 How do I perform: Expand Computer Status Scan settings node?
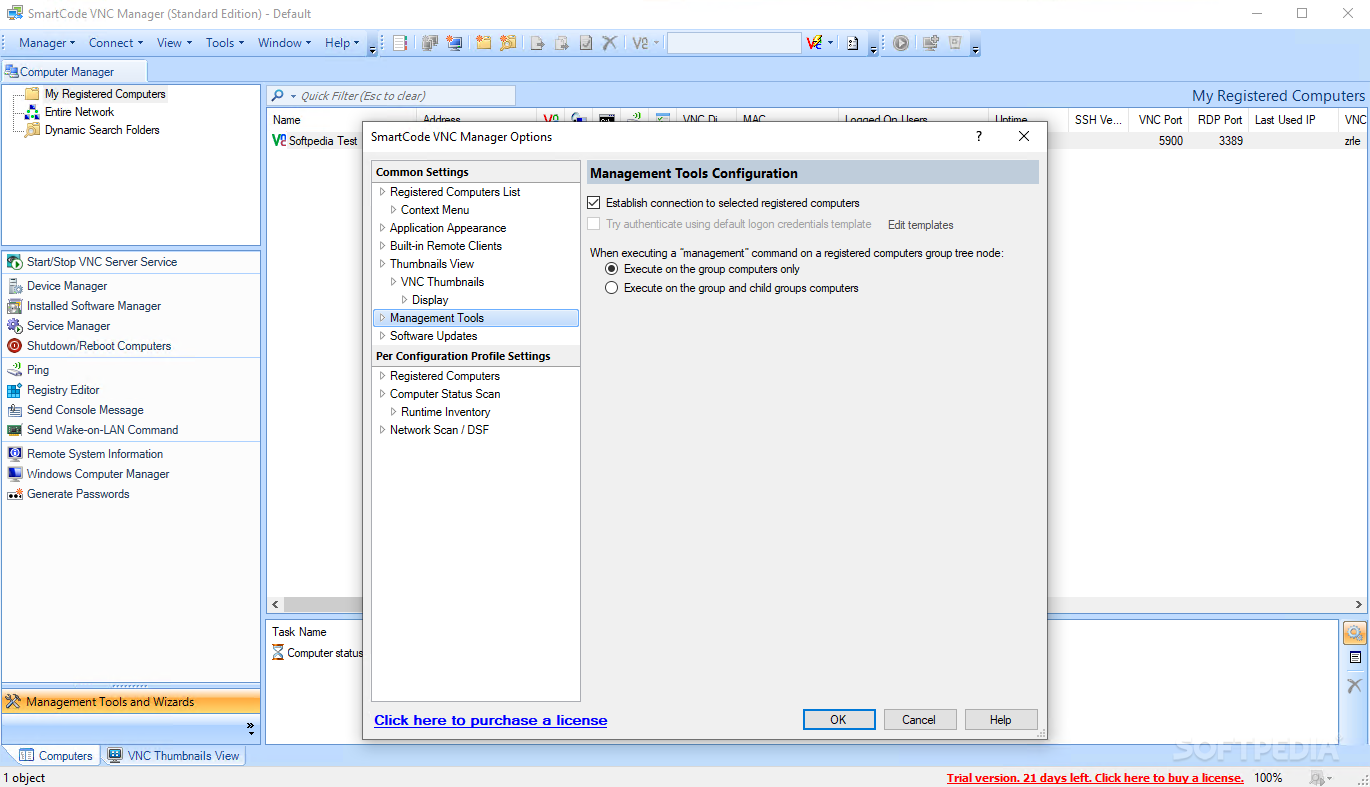(382, 394)
